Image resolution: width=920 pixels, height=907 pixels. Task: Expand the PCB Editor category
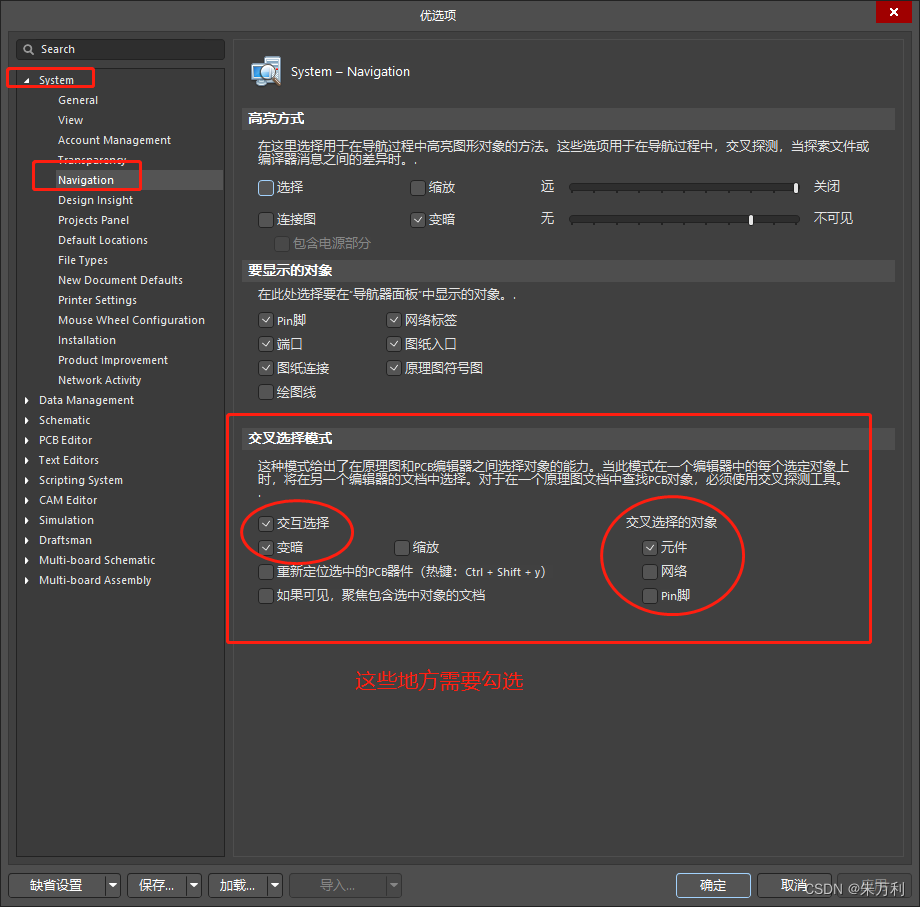(25, 439)
